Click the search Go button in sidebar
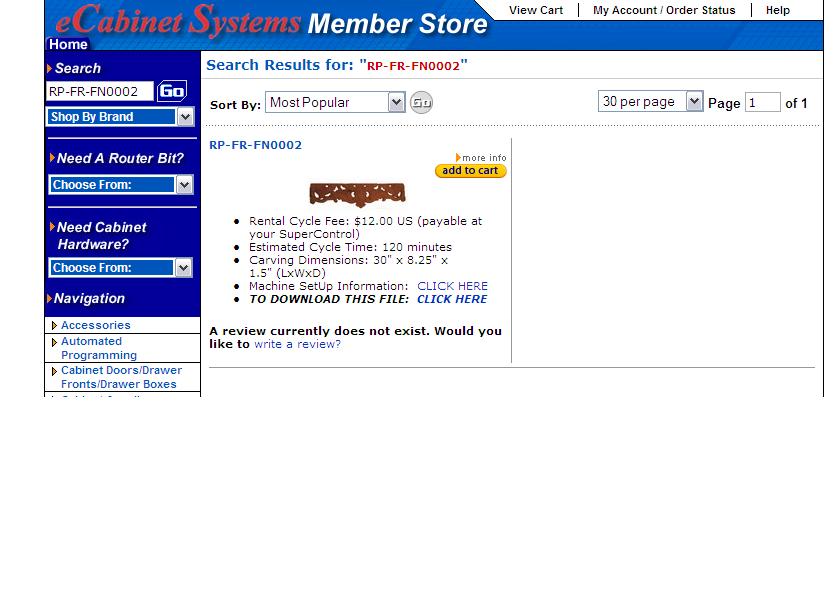The height and width of the screenshot is (604, 837). pos(172,91)
